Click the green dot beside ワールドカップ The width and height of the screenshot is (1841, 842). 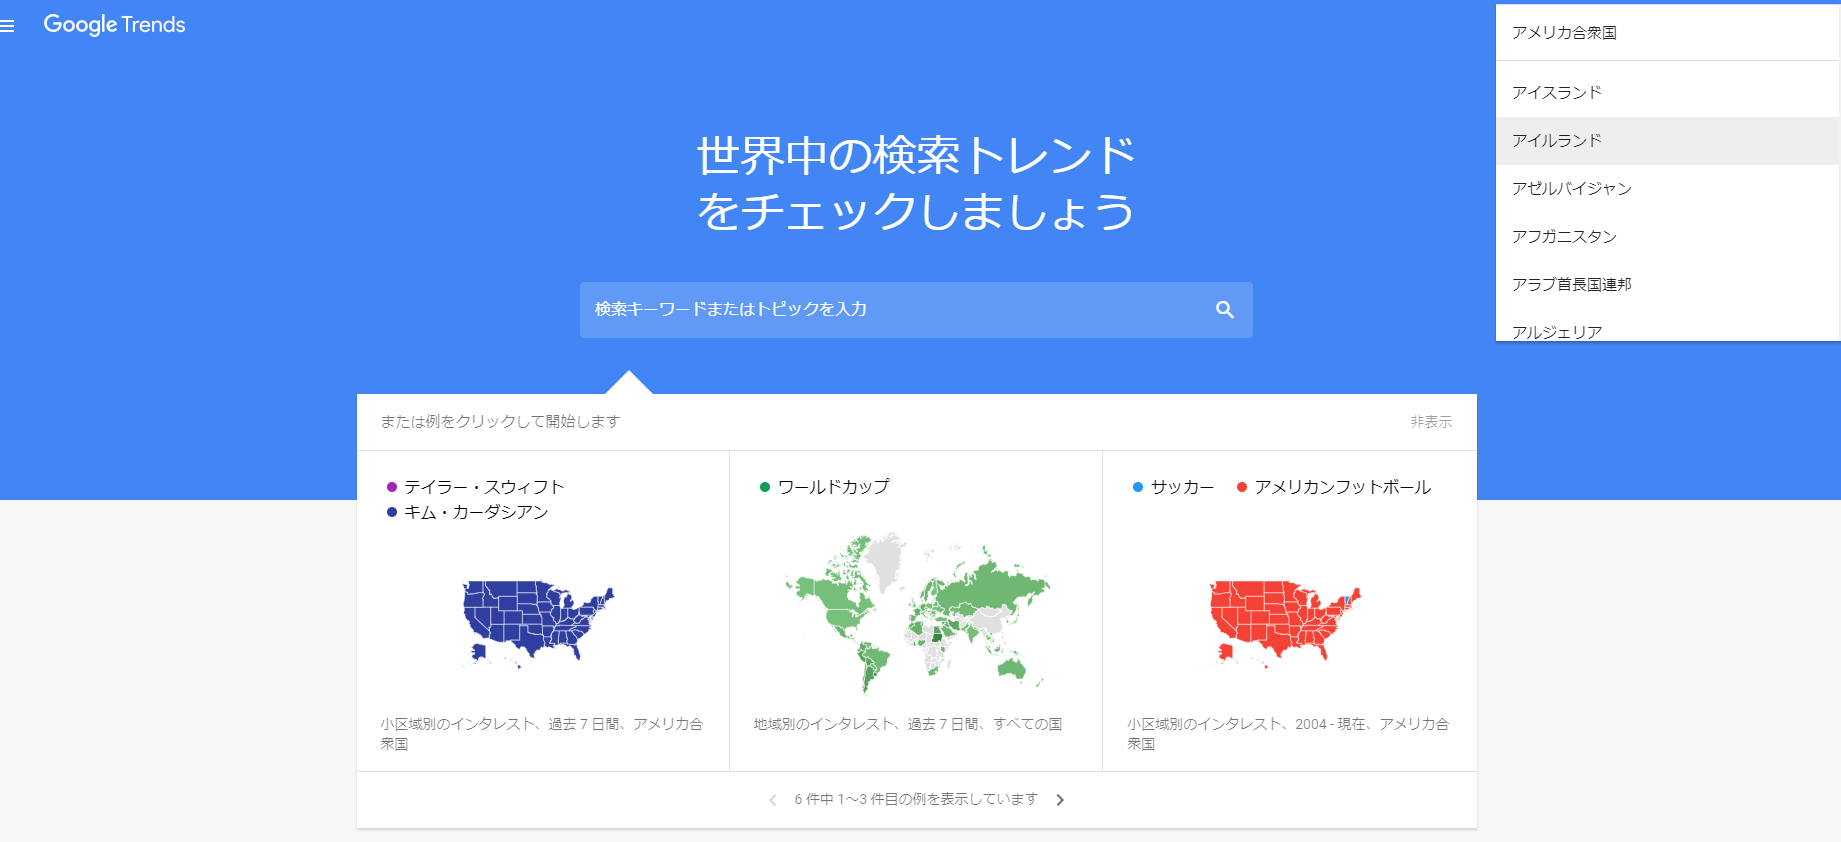[765, 487]
